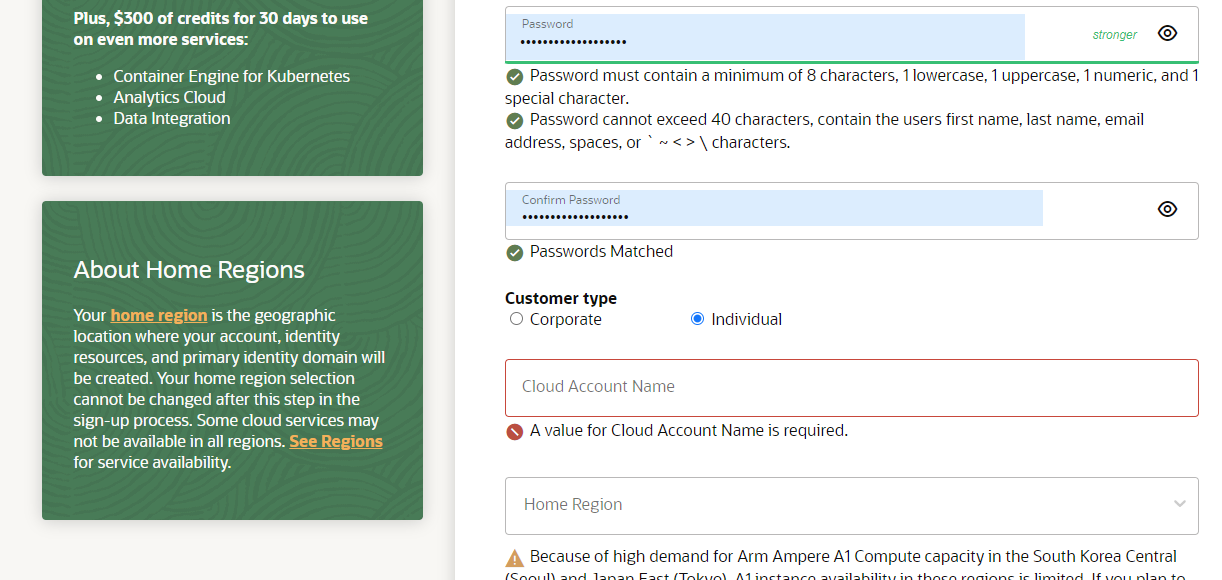This screenshot has width=1222, height=580.
Task: Click the About Home Regions heading
Action: [188, 269]
